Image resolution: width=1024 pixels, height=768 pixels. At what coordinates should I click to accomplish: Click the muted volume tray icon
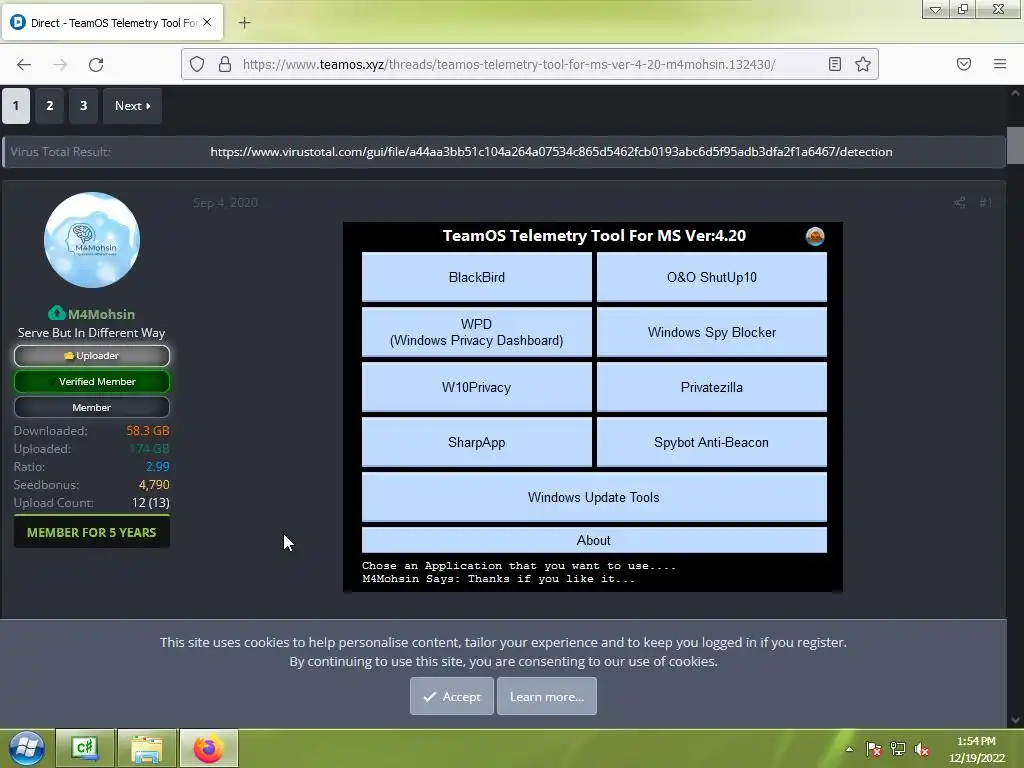[x=922, y=749]
